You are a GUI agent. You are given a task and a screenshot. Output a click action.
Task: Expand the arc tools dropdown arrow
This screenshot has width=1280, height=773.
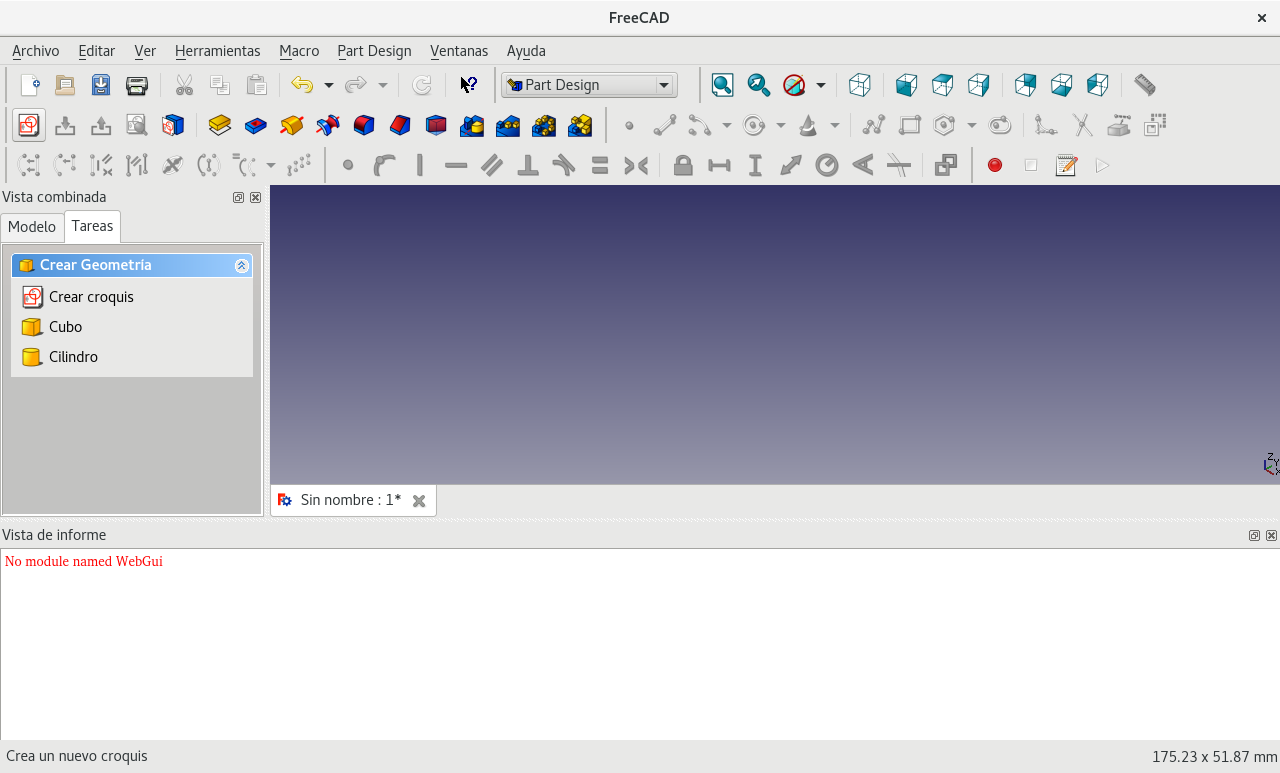tap(726, 125)
